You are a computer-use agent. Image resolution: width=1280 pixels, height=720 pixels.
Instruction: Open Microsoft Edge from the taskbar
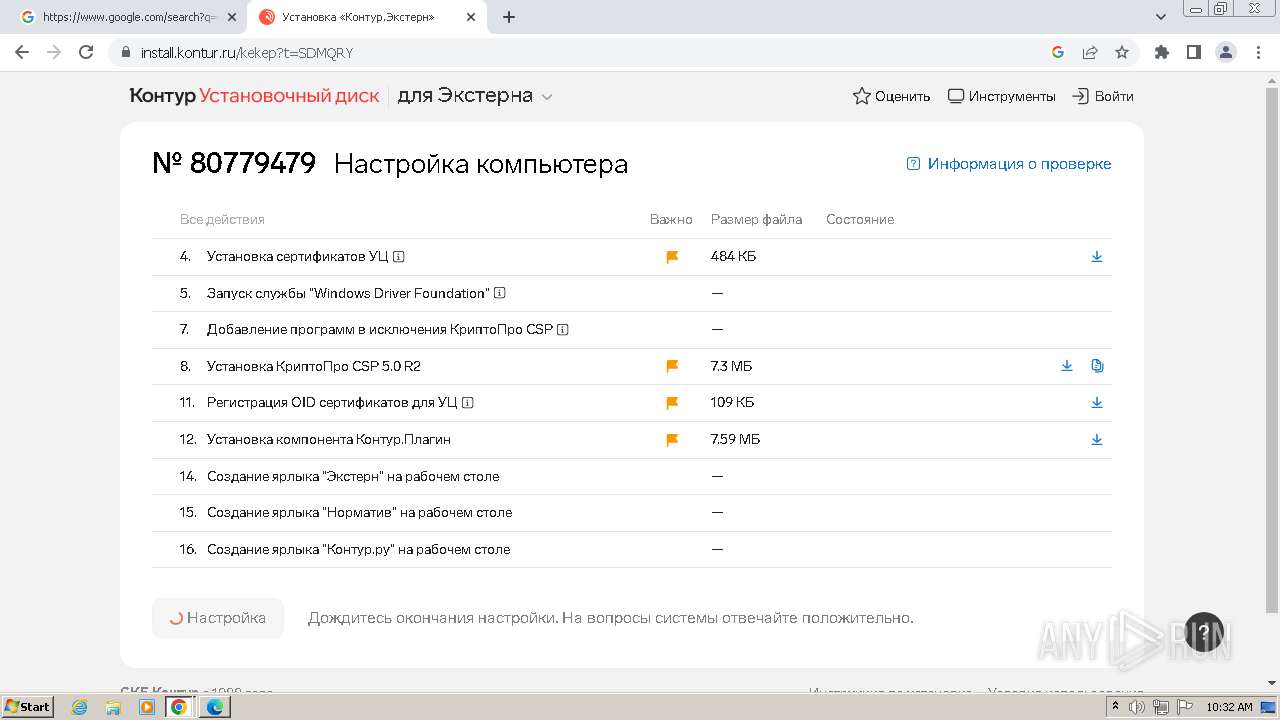click(x=215, y=707)
